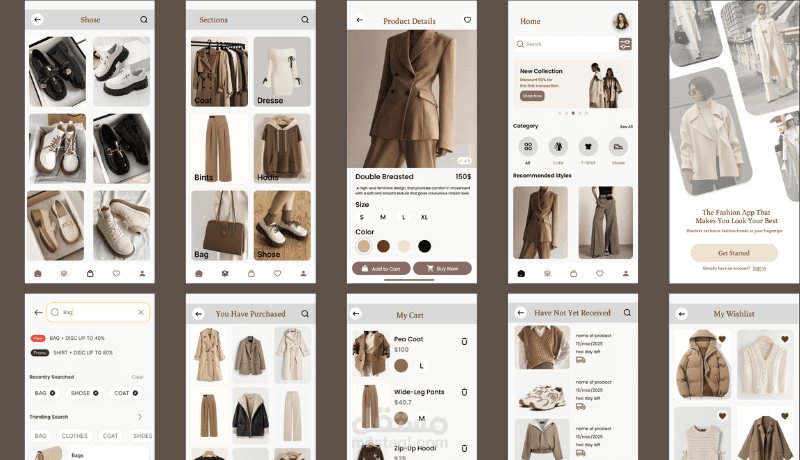Open shopping bag icon in Shose bottom bar
The width and height of the screenshot is (800, 460).
point(90,273)
